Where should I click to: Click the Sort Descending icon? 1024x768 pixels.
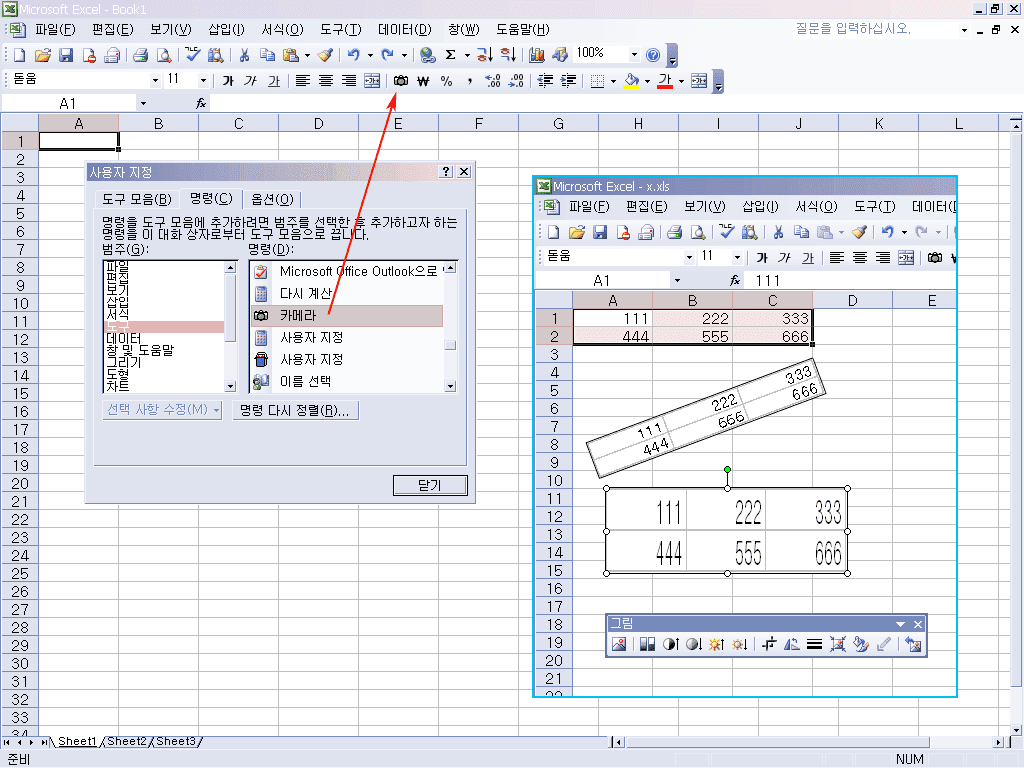508,55
